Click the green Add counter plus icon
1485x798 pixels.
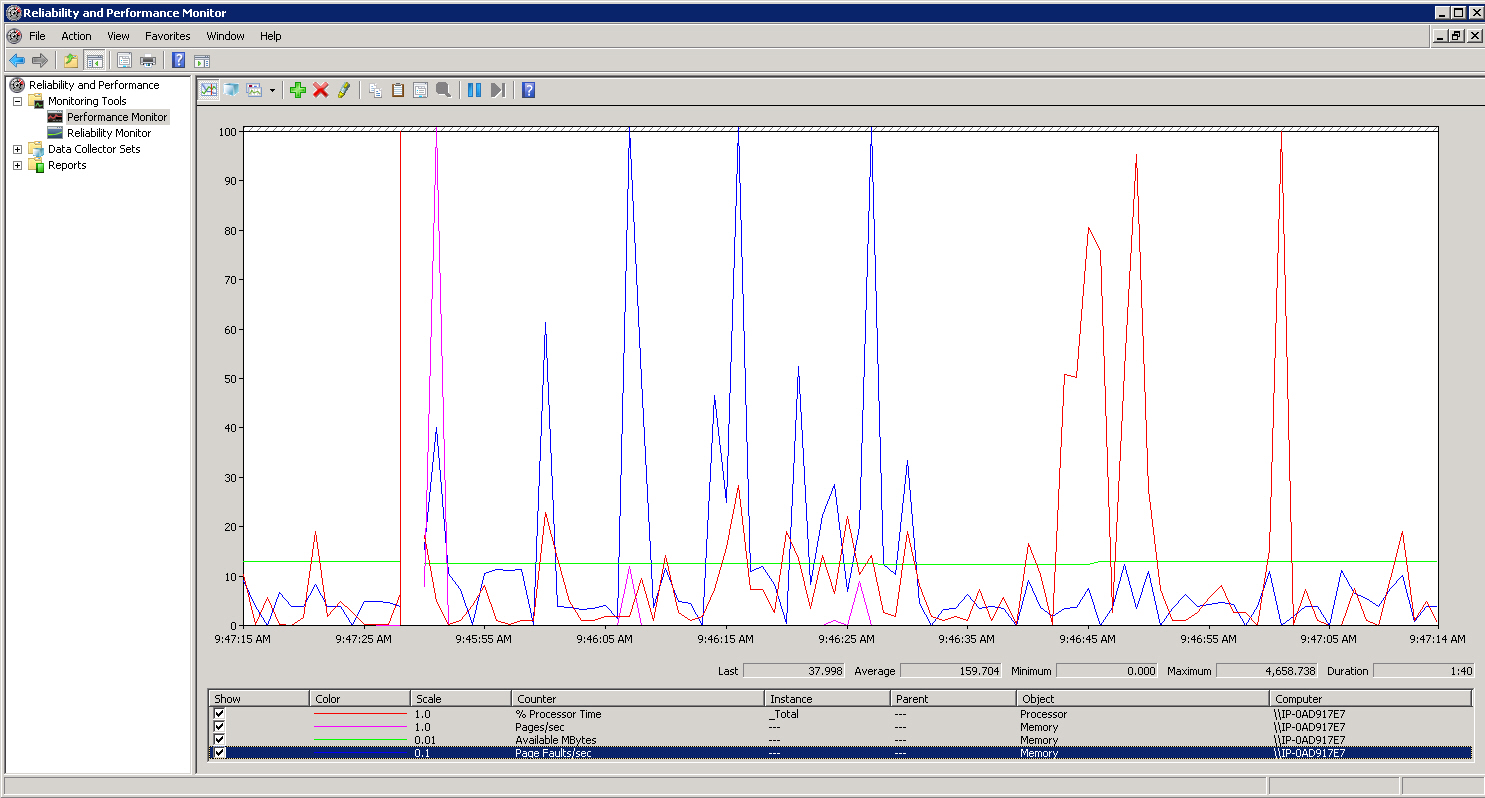pyautogui.click(x=297, y=90)
